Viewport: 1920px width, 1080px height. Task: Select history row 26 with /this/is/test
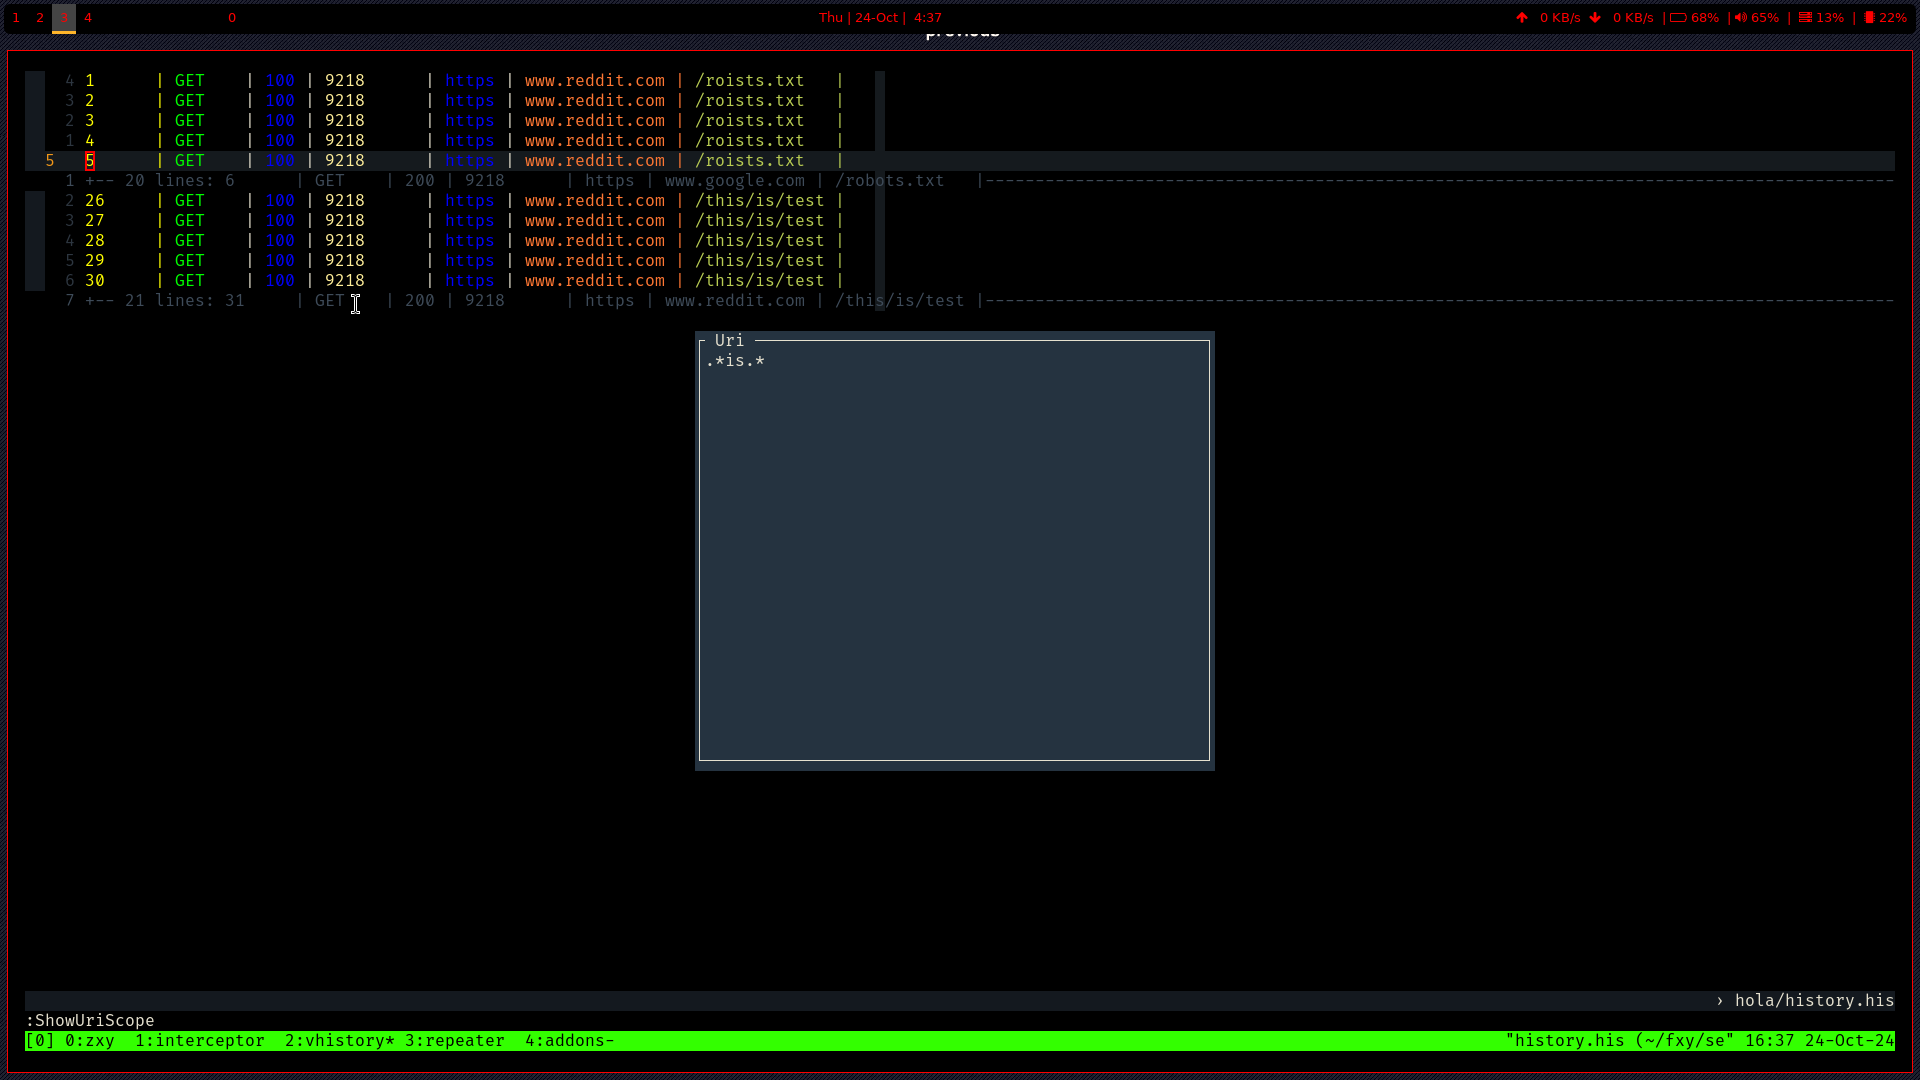[95, 201]
